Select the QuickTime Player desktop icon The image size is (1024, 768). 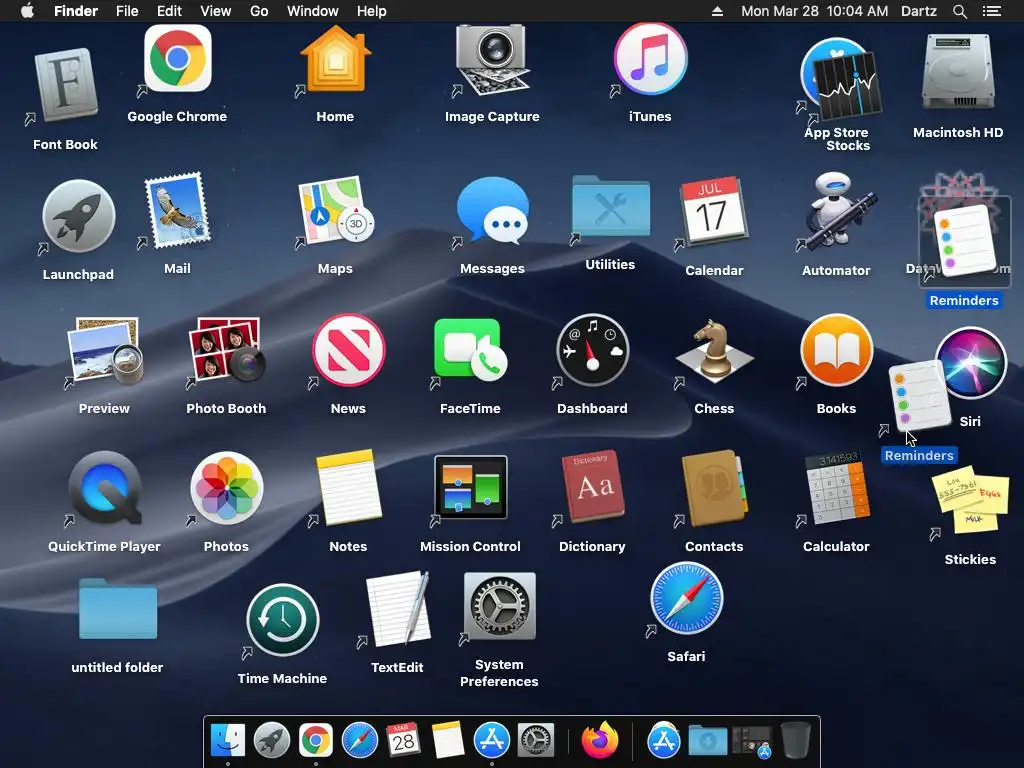point(105,488)
